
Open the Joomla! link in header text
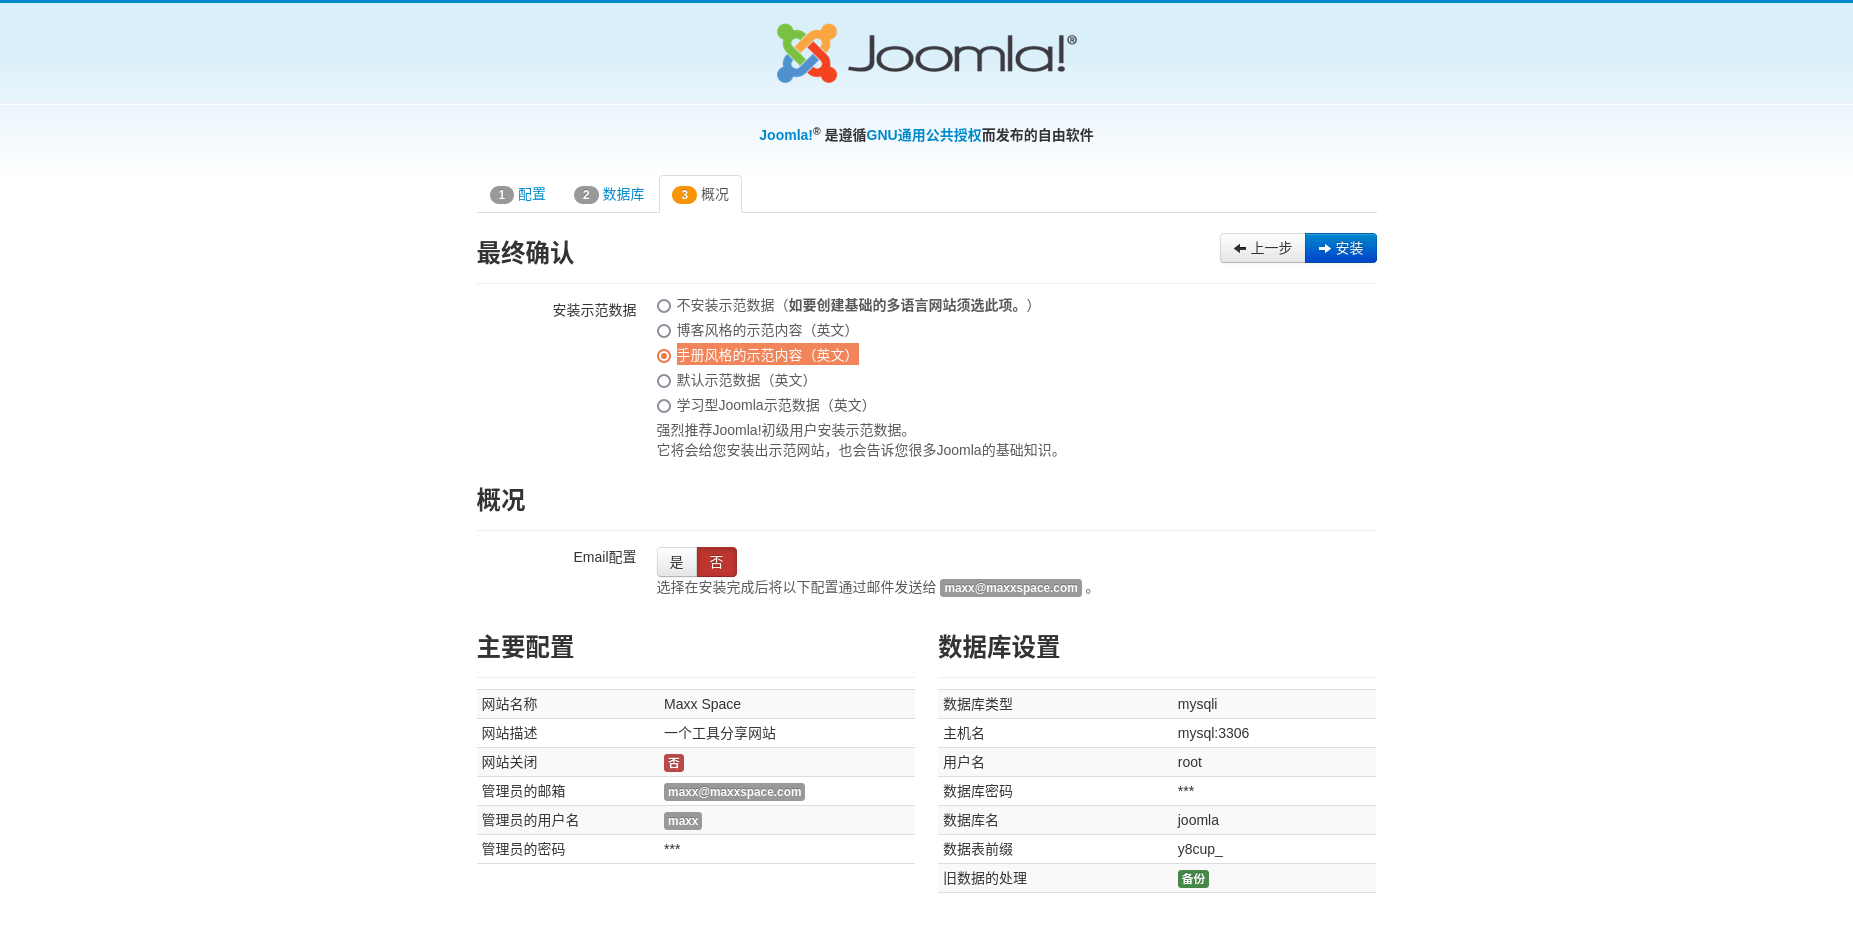[786, 135]
